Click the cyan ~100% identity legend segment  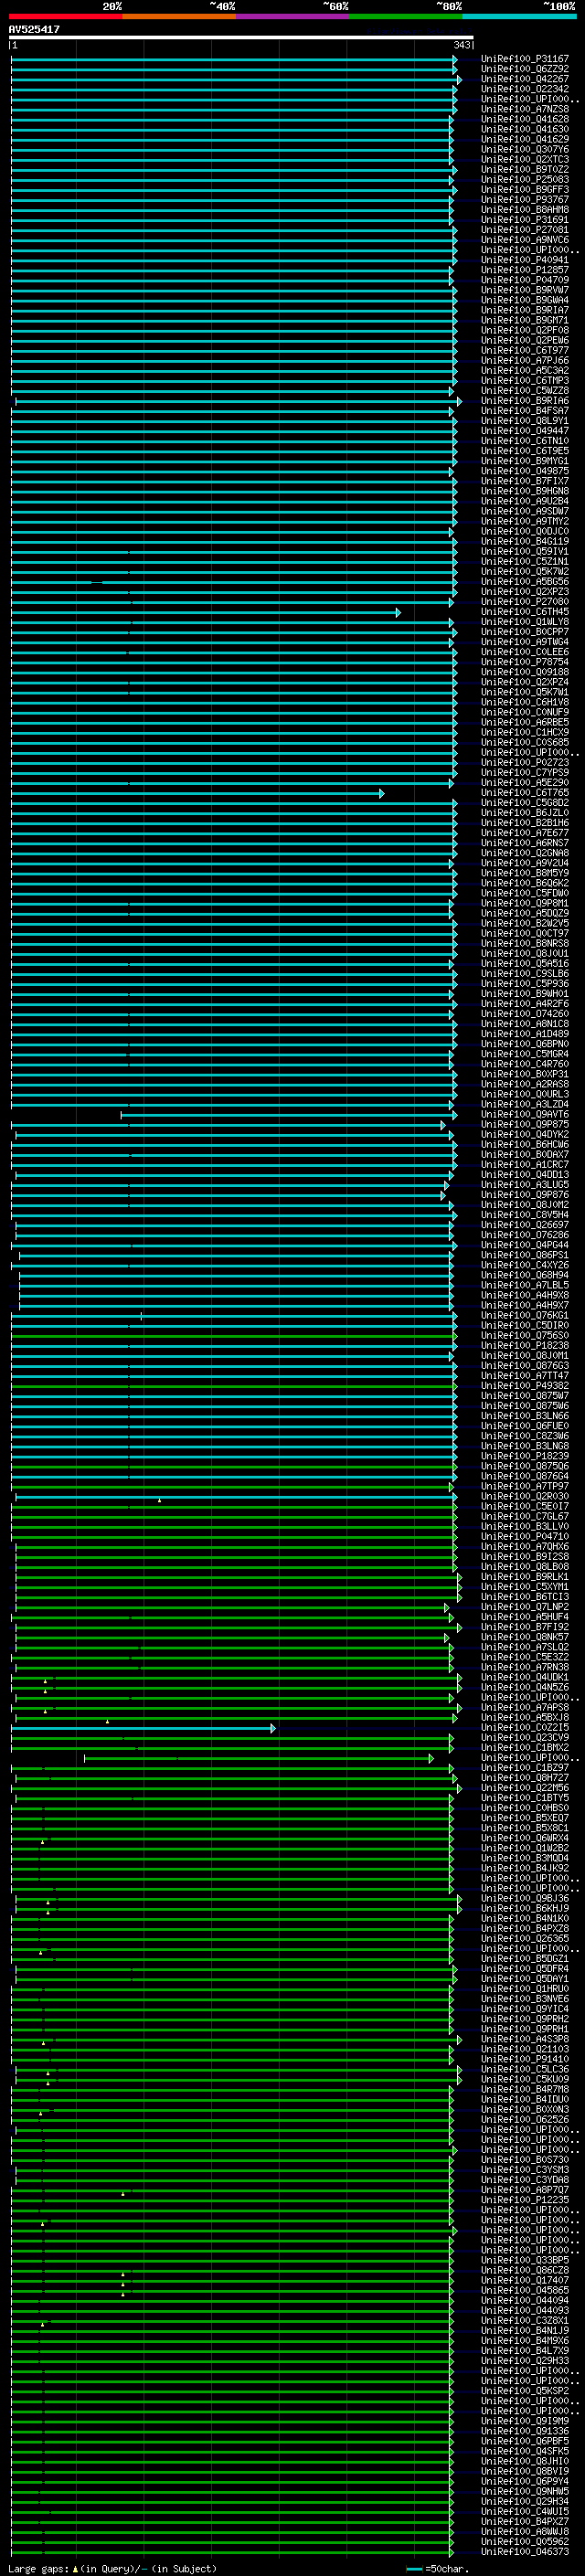click(x=518, y=16)
